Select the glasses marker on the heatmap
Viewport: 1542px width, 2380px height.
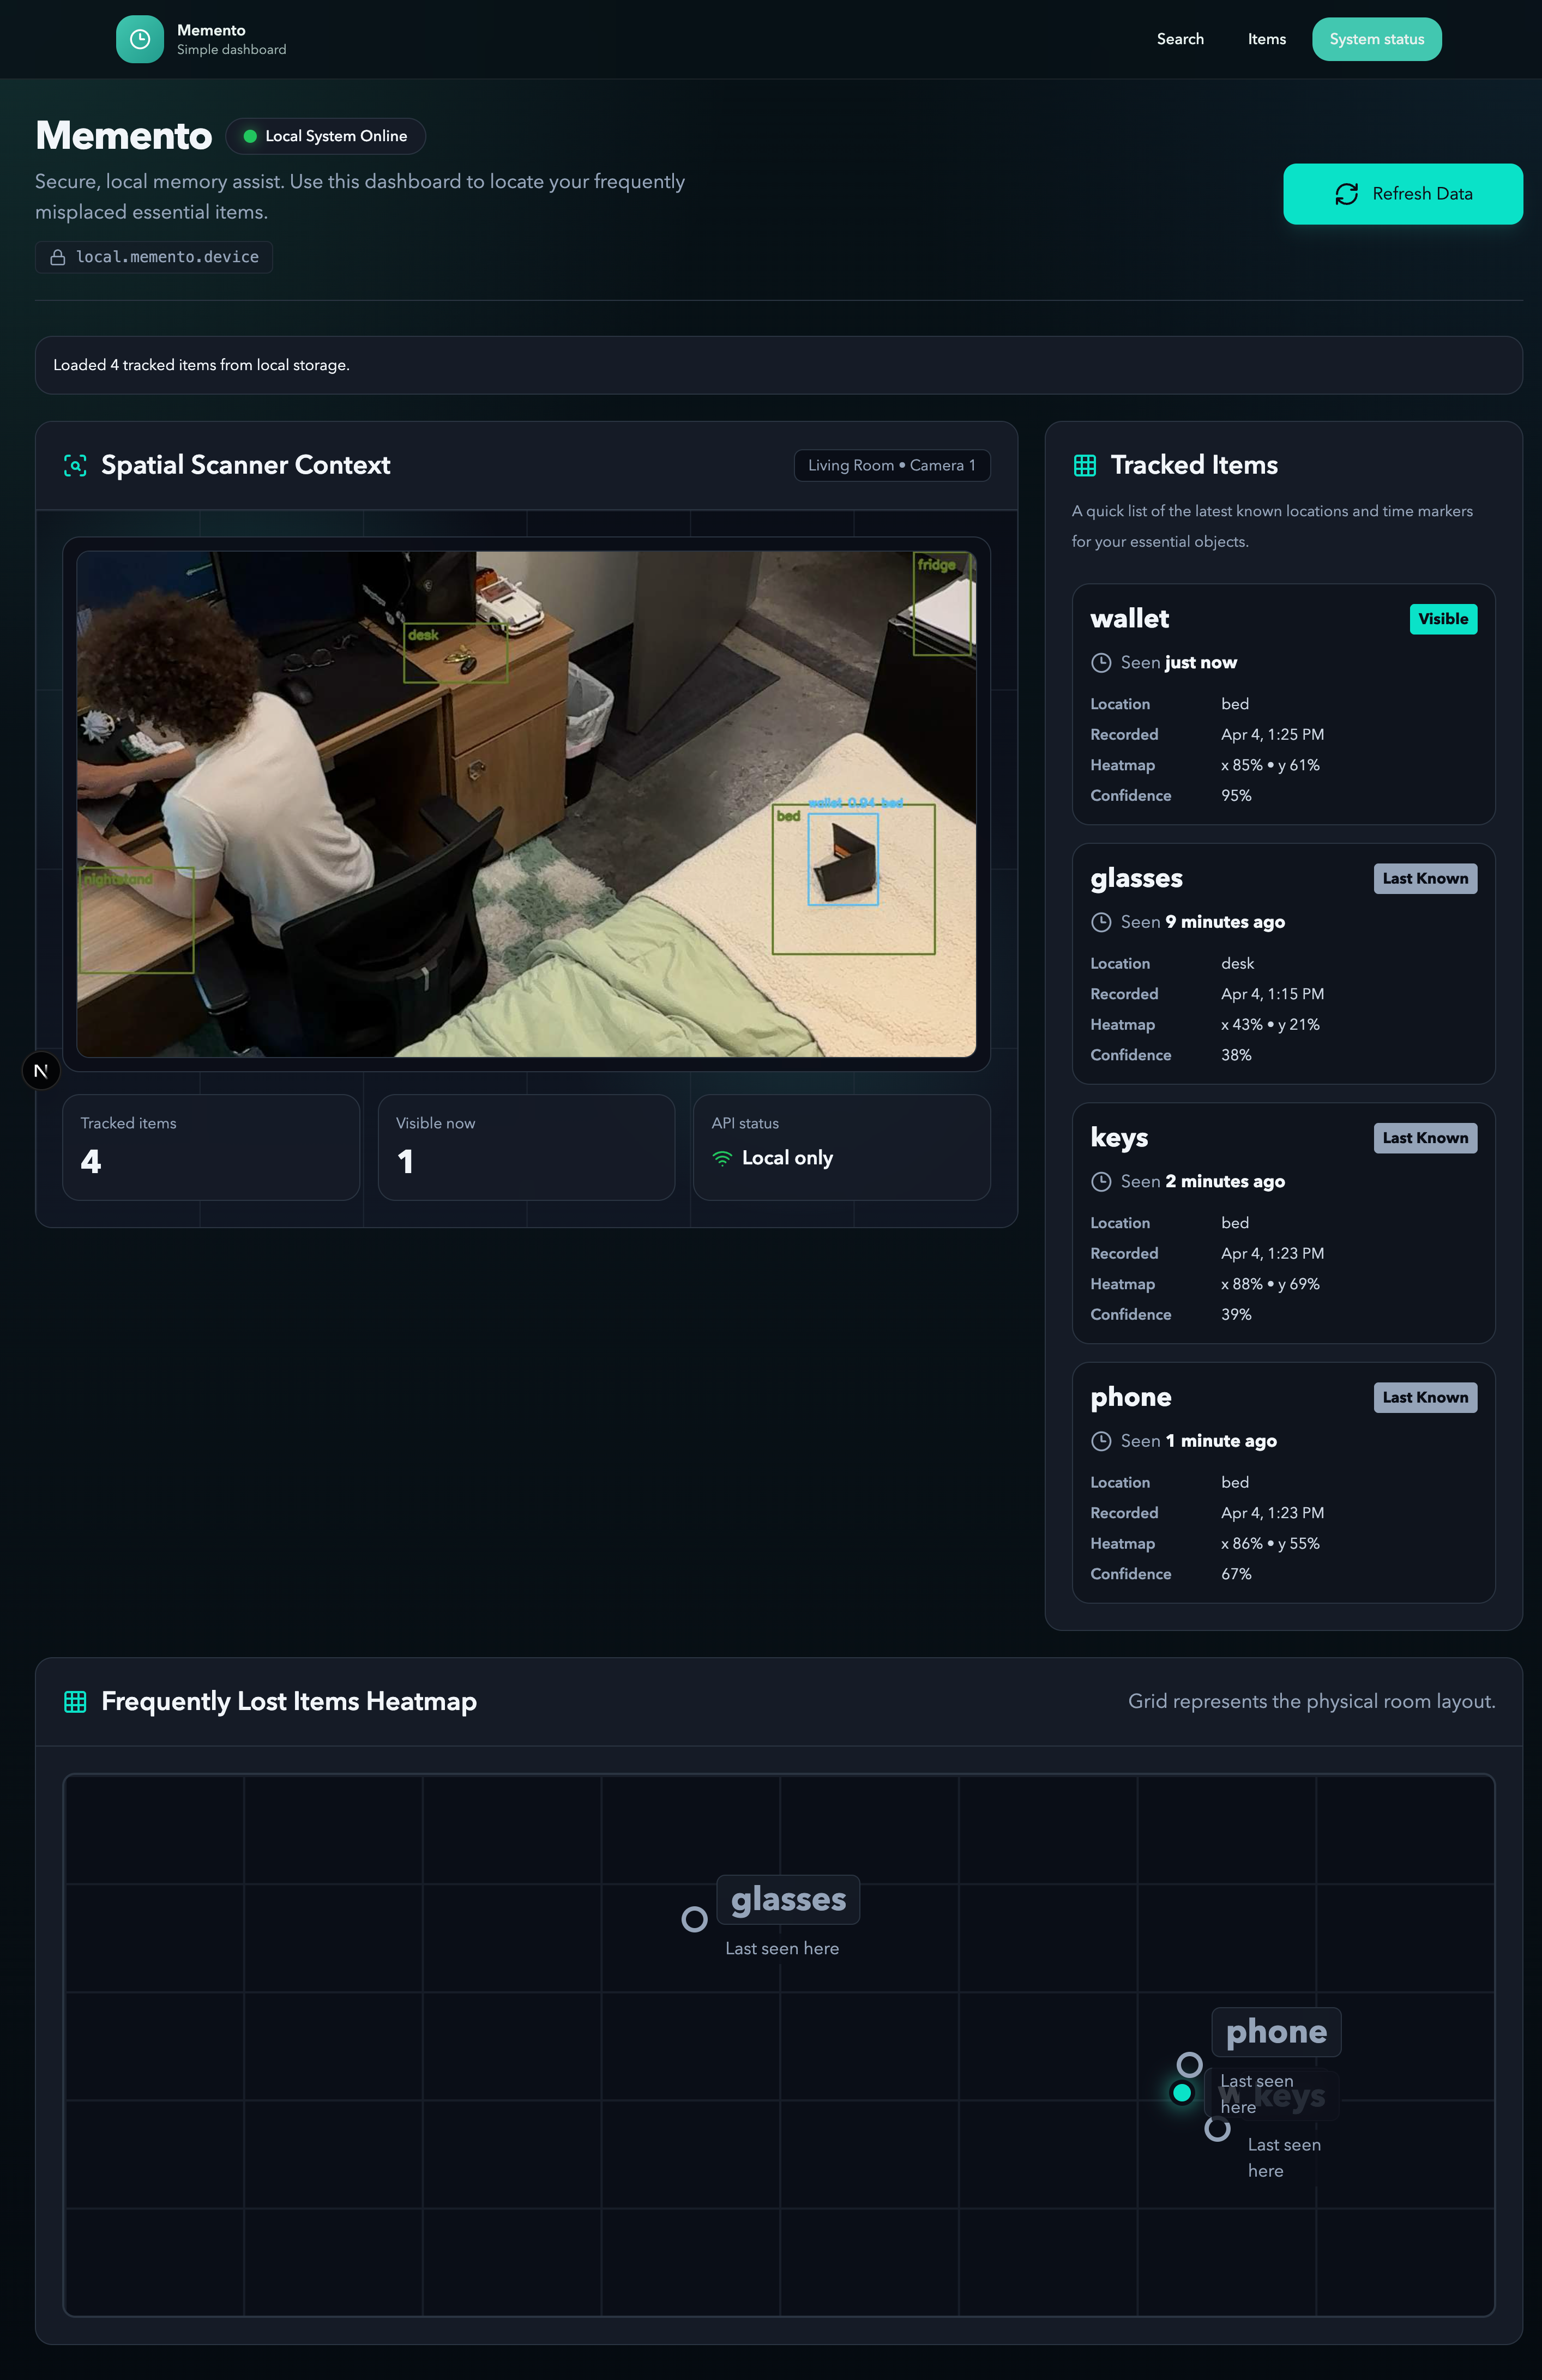coord(694,1919)
